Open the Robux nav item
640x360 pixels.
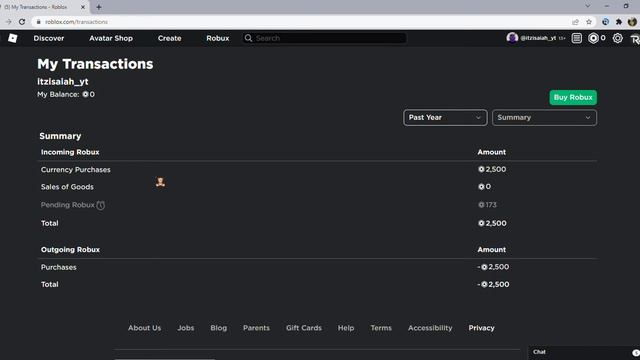tap(218, 38)
